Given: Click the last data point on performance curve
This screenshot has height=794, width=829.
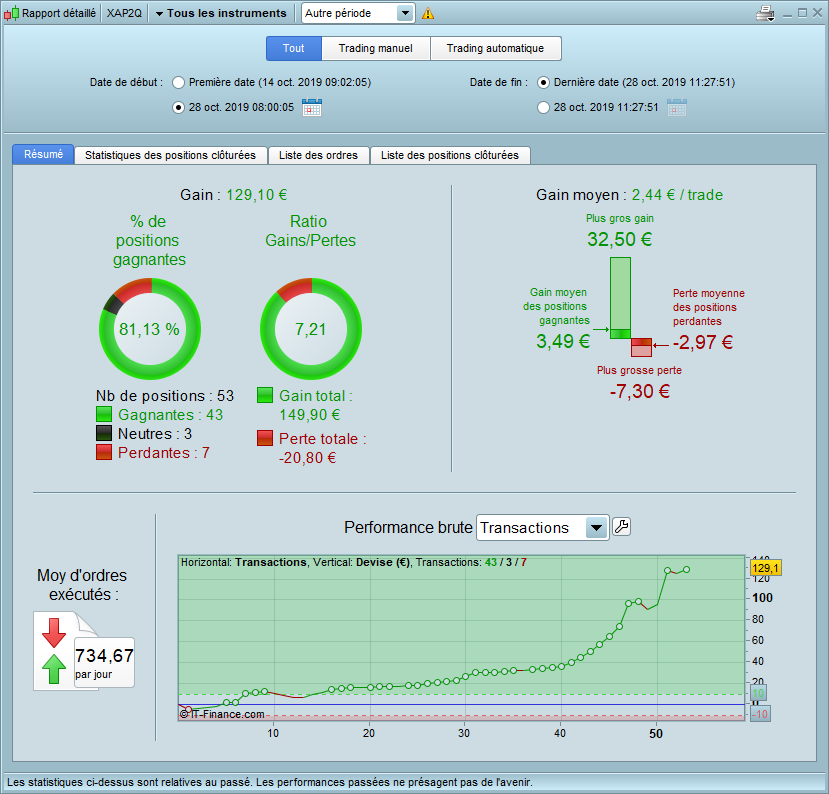Looking at the screenshot, I should click(x=686, y=569).
